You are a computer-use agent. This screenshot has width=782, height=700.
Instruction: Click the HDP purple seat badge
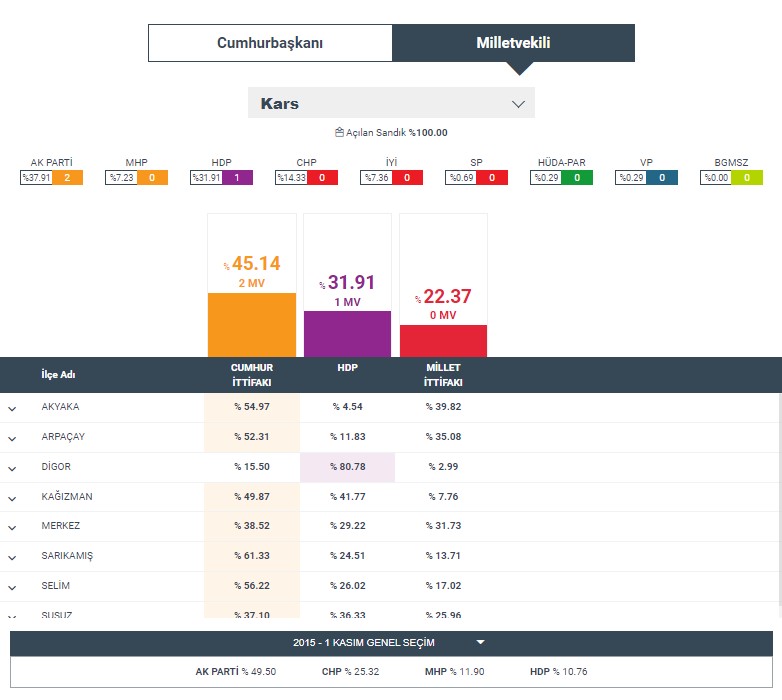coord(237,178)
